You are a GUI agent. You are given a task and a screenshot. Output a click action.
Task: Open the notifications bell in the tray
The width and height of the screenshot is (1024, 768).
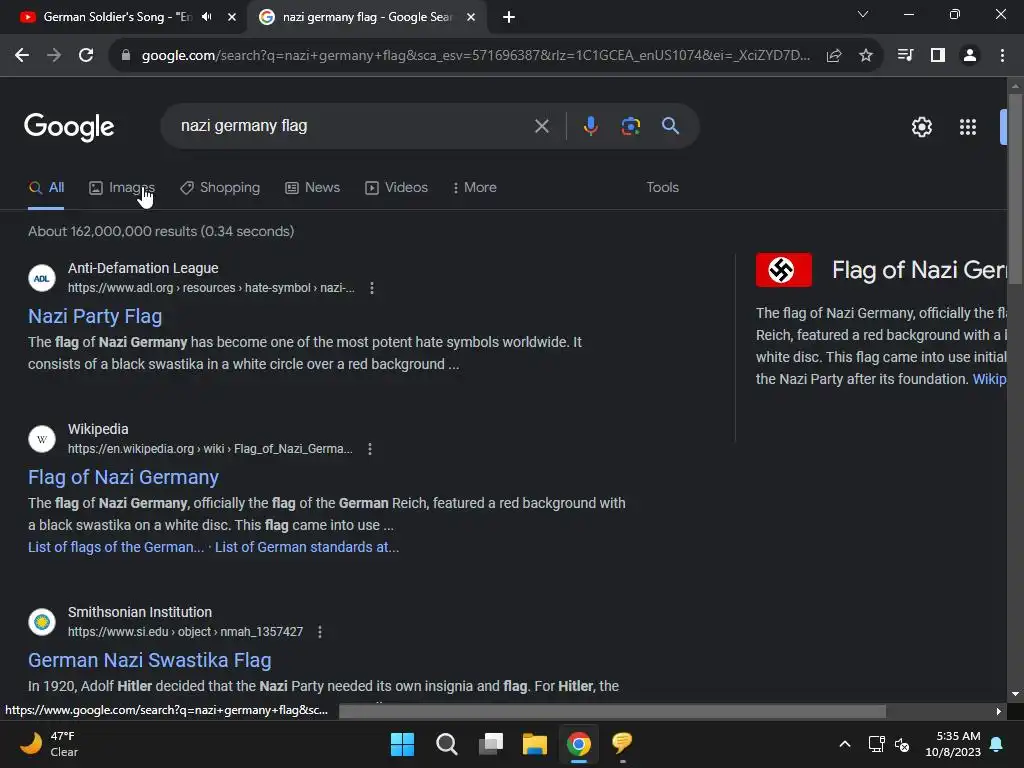tap(997, 744)
